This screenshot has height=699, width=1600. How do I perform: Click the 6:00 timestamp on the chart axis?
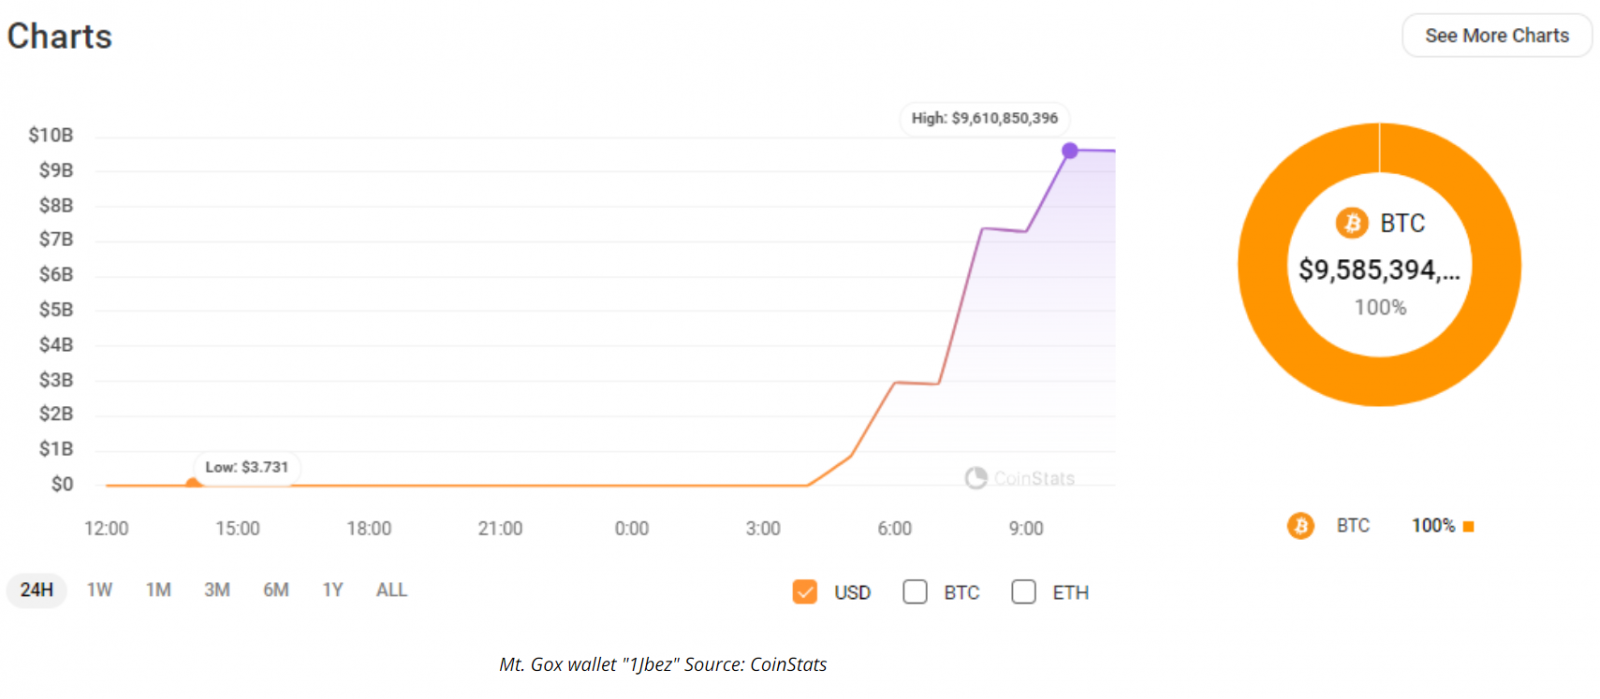pos(895,528)
